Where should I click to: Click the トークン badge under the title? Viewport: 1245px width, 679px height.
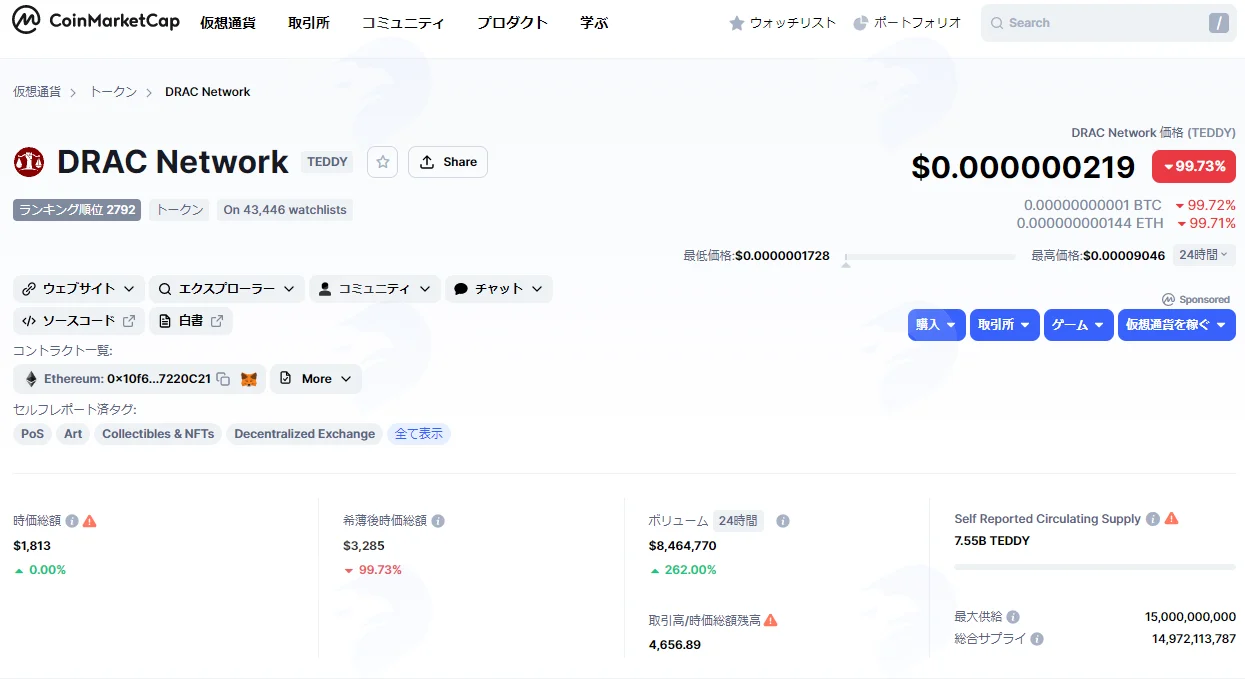180,210
